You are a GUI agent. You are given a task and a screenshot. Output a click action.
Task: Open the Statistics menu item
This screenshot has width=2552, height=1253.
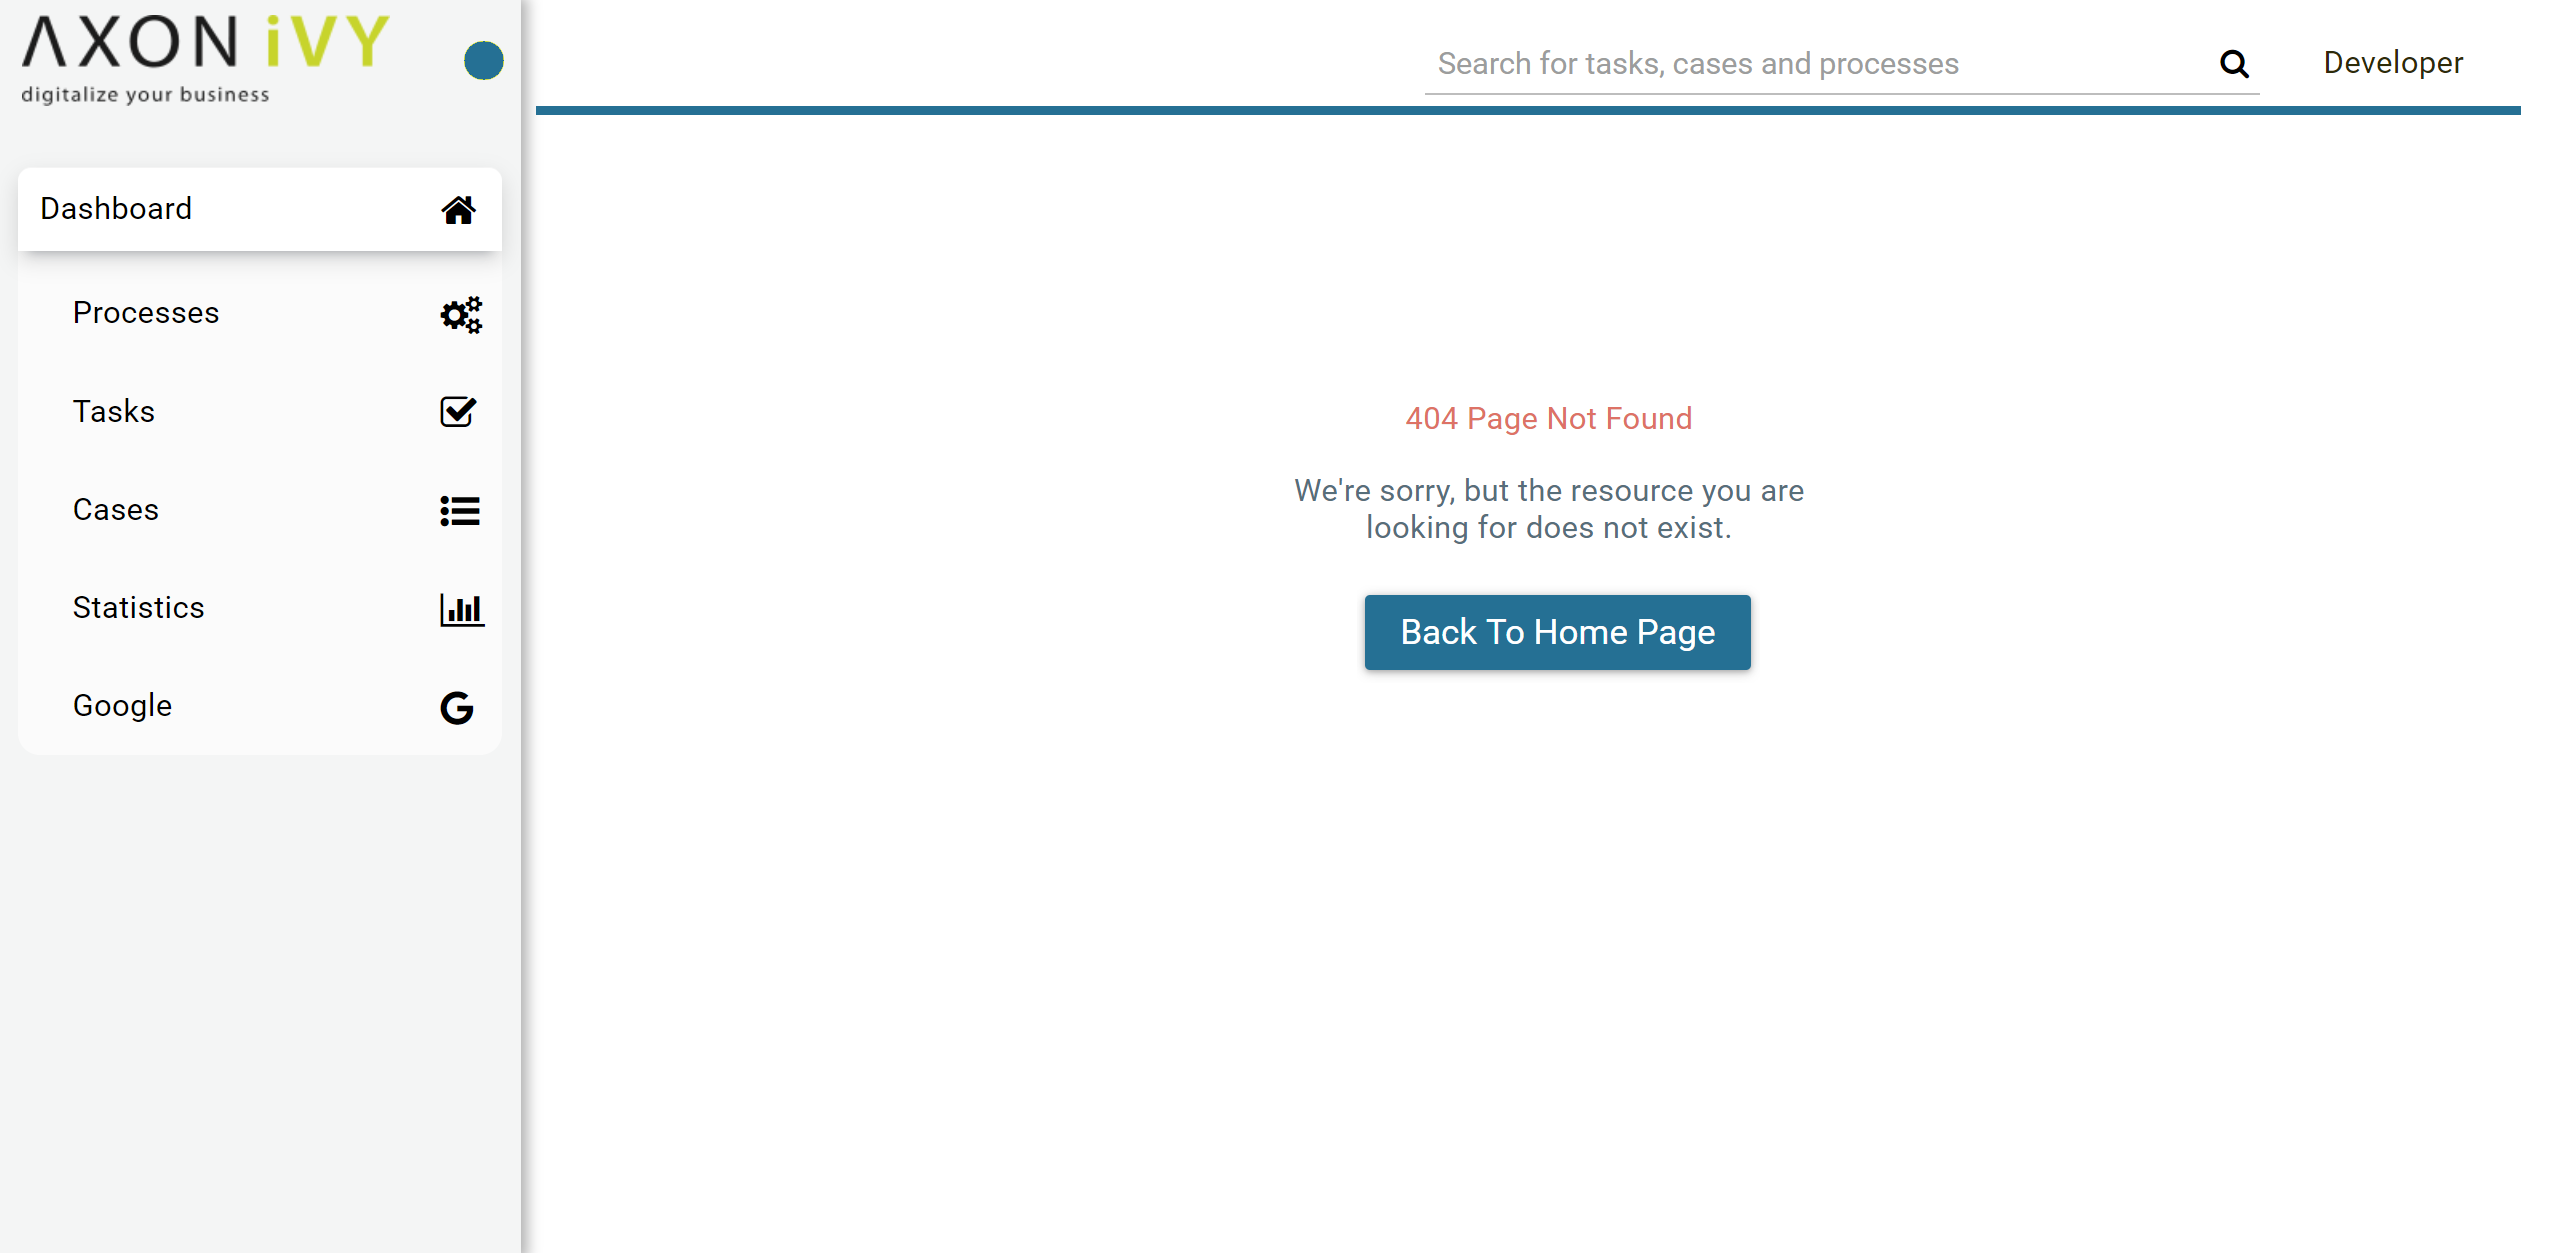[260, 607]
